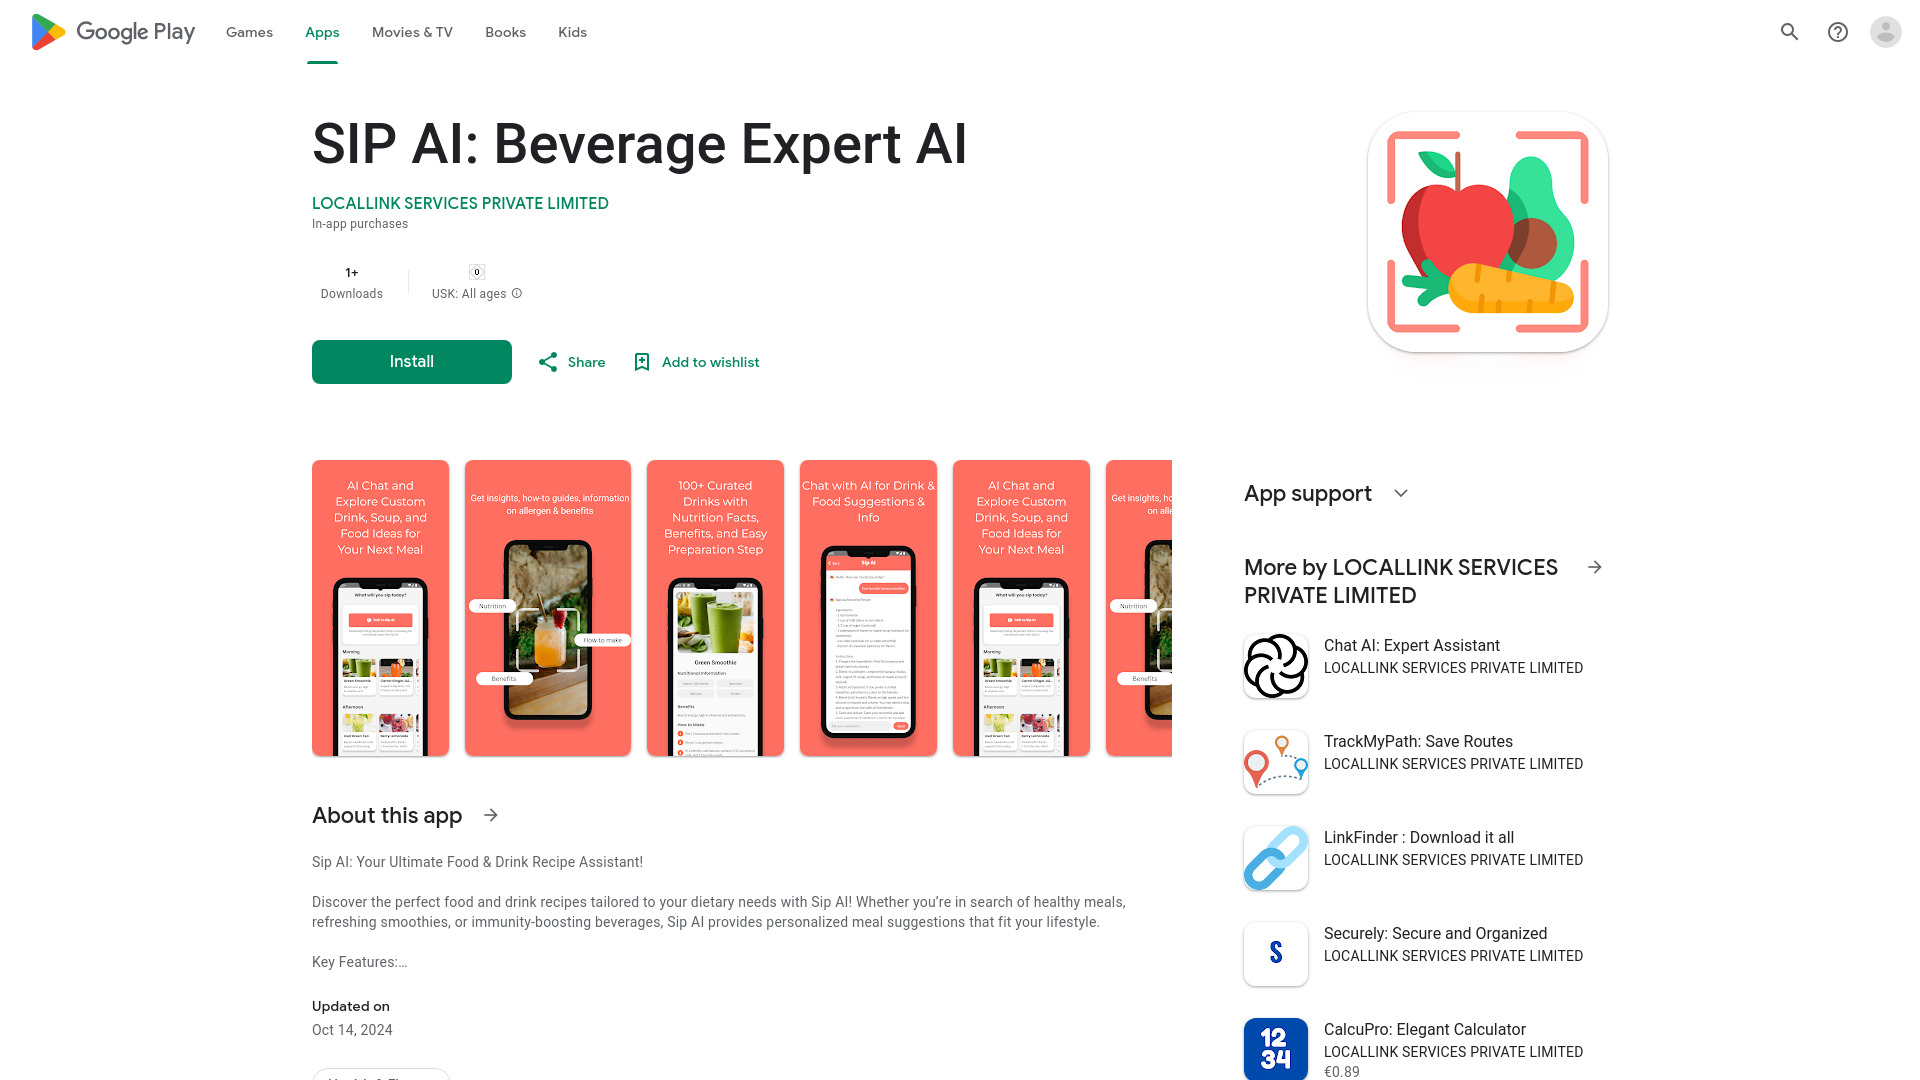Open CalcuPro: Elegant Calculator app
The height and width of the screenshot is (1080, 1920).
[x=1424, y=1048]
